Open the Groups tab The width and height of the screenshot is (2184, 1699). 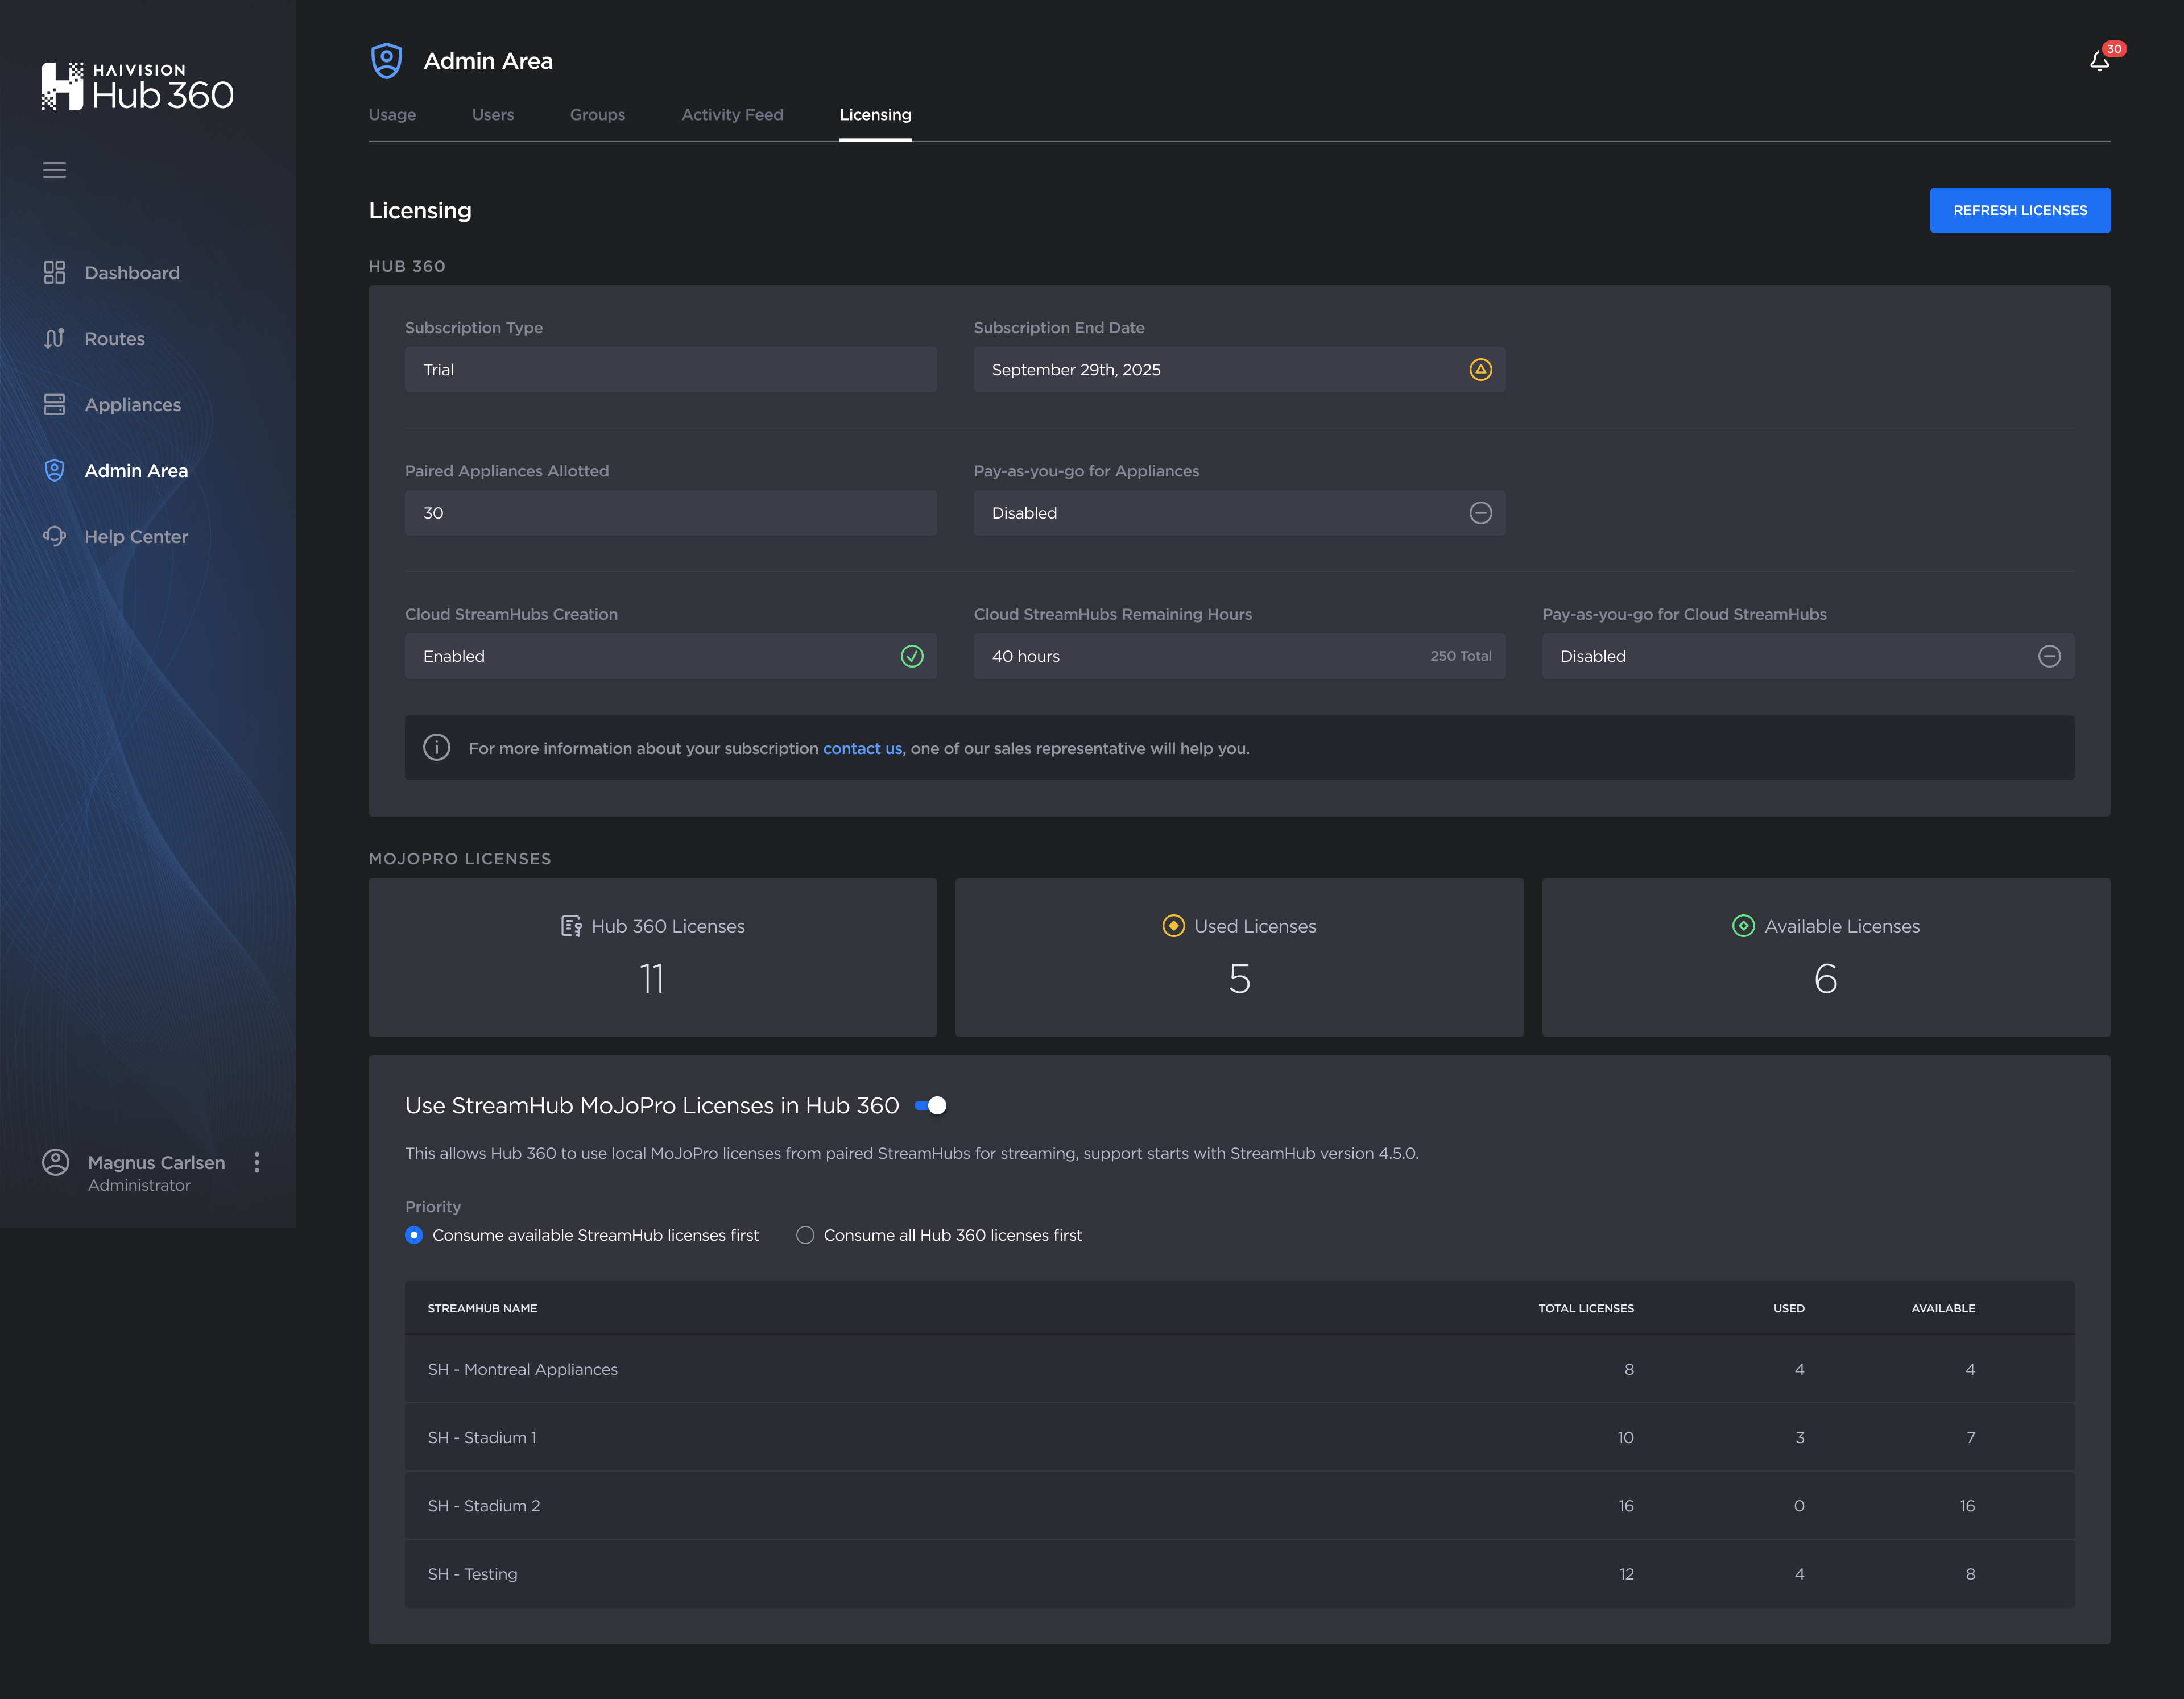(597, 115)
